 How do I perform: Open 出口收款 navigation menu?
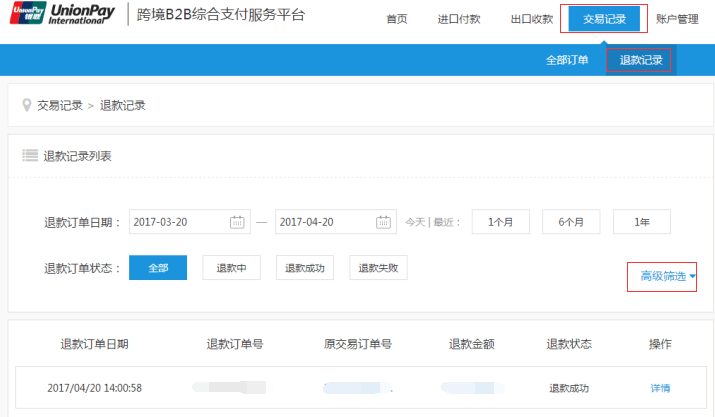(531, 19)
